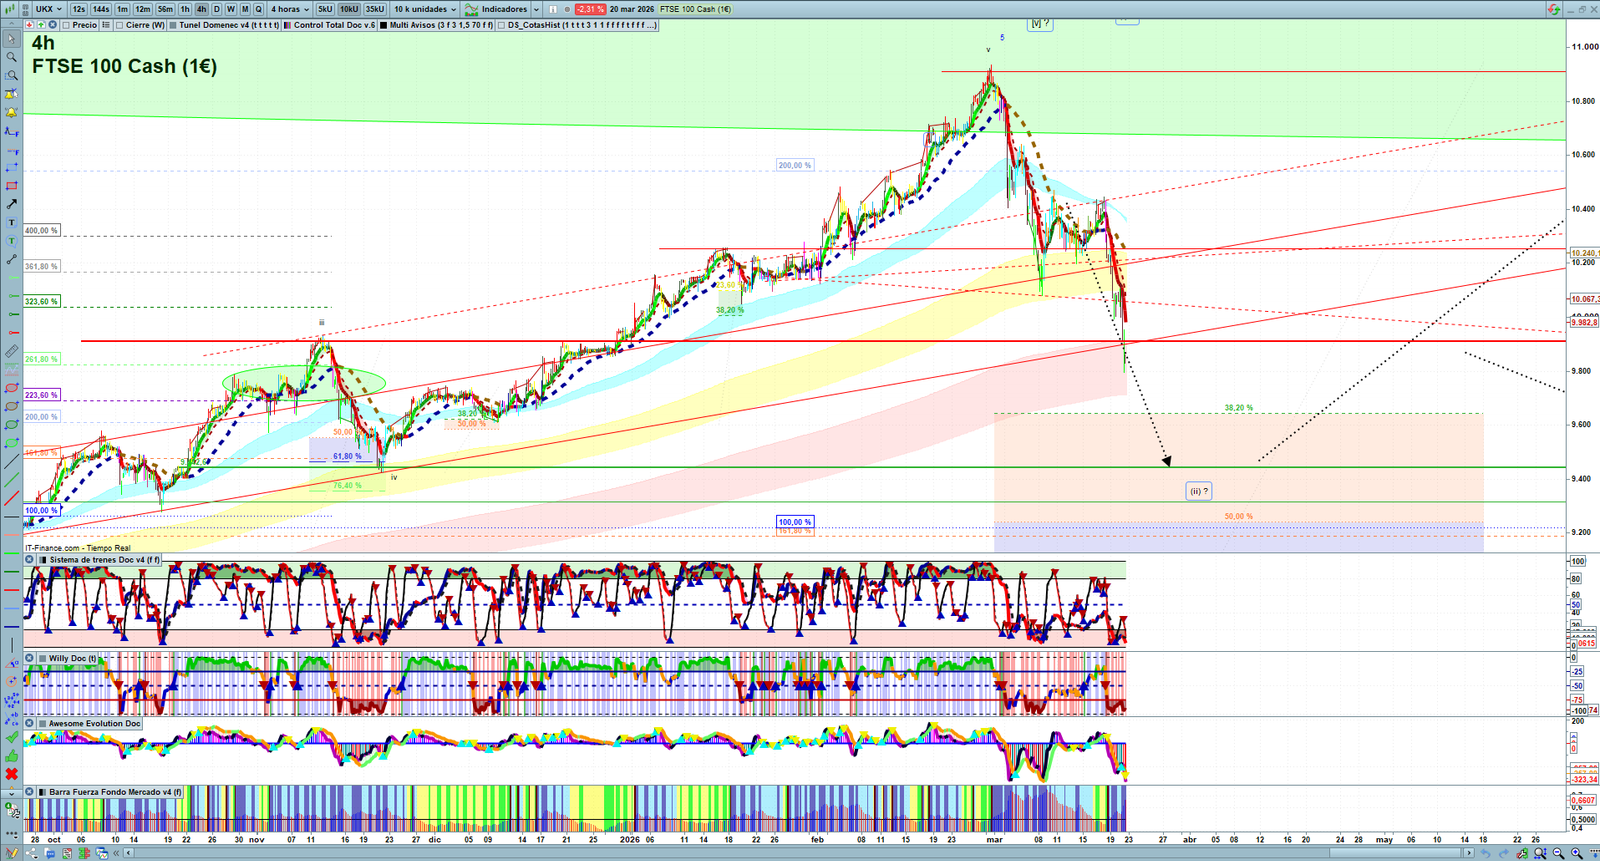Toggle the Cierre (W) checkbox
The image size is (1600, 861).
(x=120, y=25)
